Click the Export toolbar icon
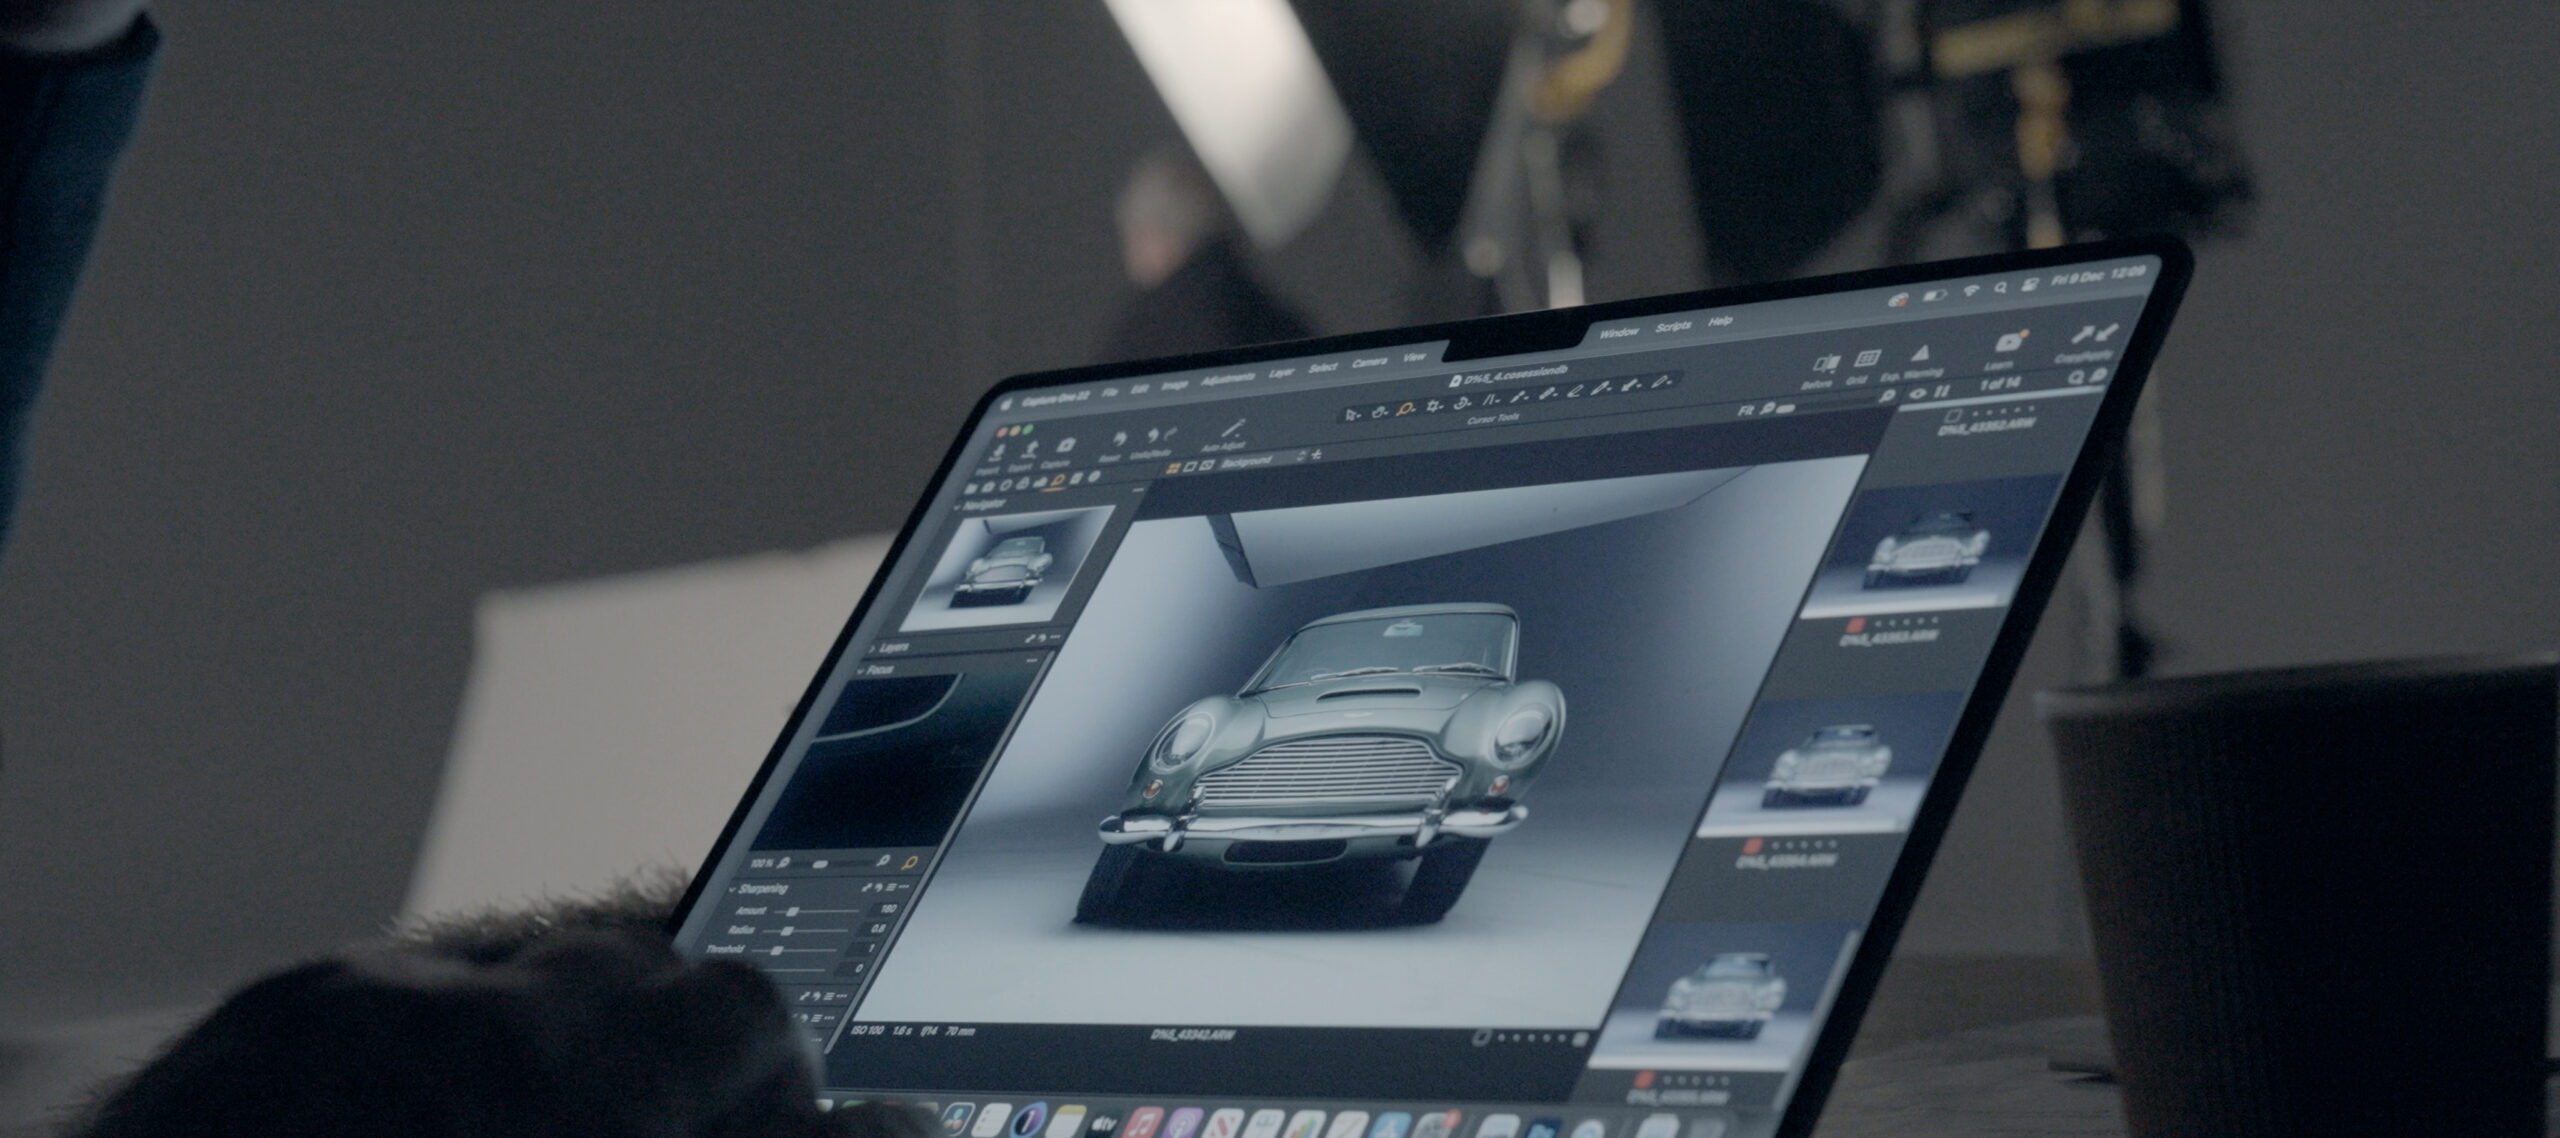 point(1031,450)
